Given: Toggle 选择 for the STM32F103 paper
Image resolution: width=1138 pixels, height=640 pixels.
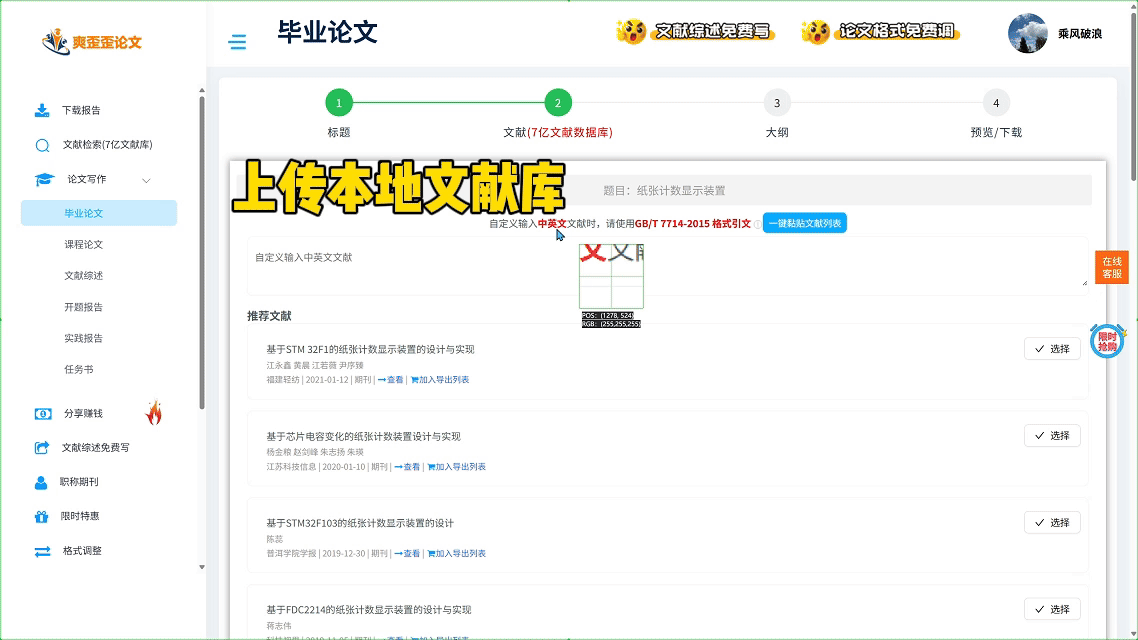Looking at the screenshot, I should pos(1051,523).
